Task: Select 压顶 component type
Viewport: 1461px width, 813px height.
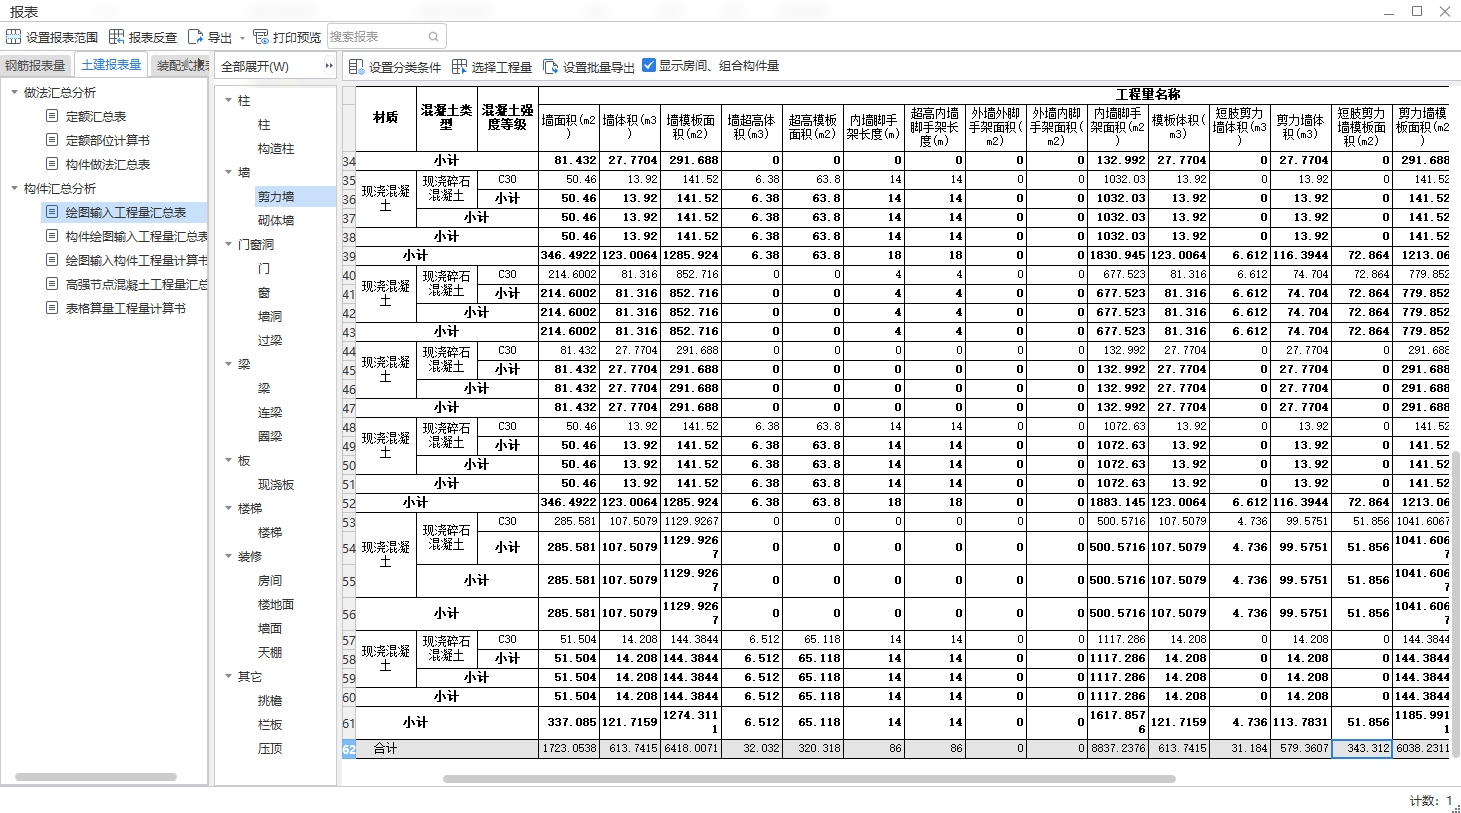Action: (270, 748)
